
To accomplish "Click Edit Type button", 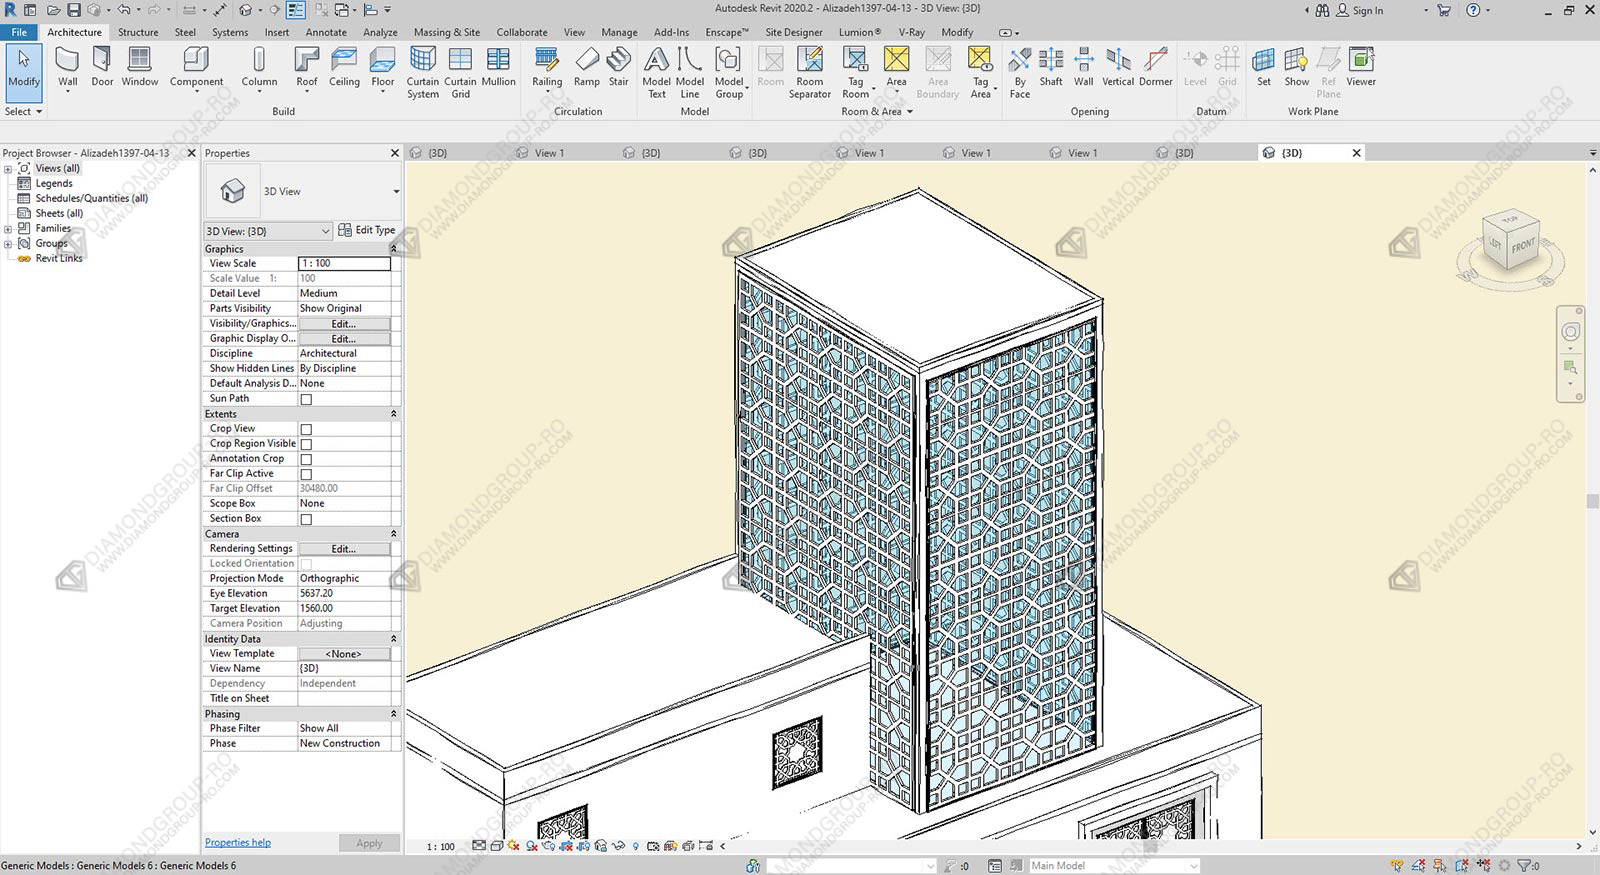I will [367, 230].
